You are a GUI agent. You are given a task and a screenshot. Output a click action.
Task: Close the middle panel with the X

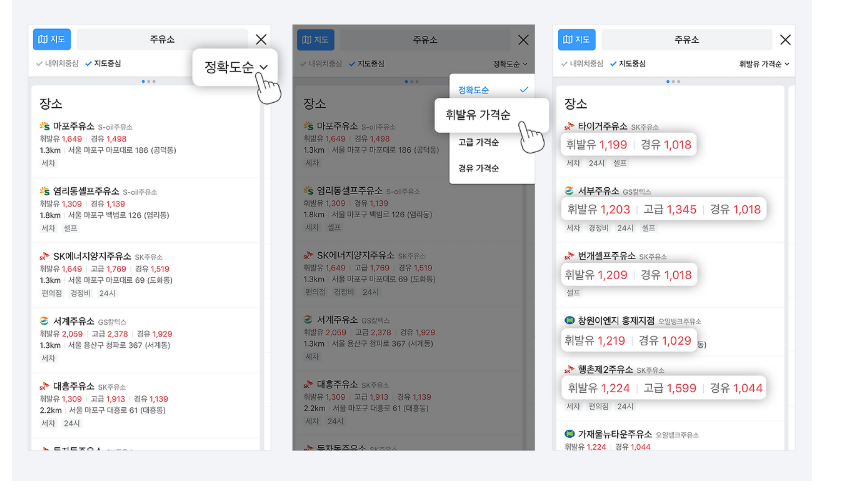coord(523,40)
